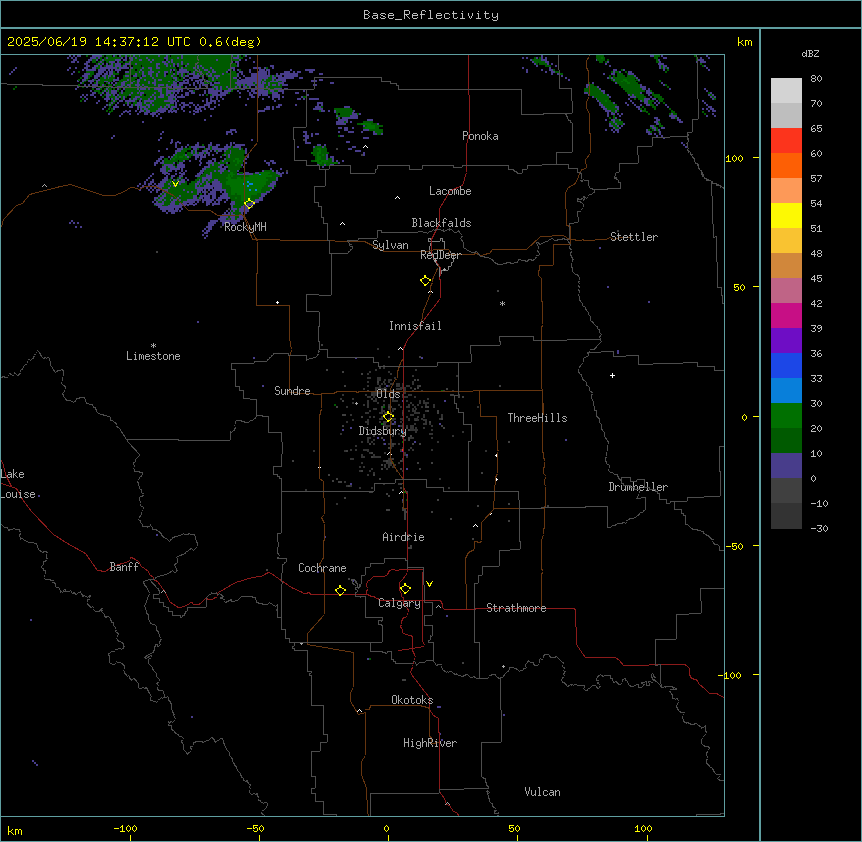
Task: Select the magenta 42–39 dBZ legend swatch
Action: pyautogui.click(x=786, y=315)
